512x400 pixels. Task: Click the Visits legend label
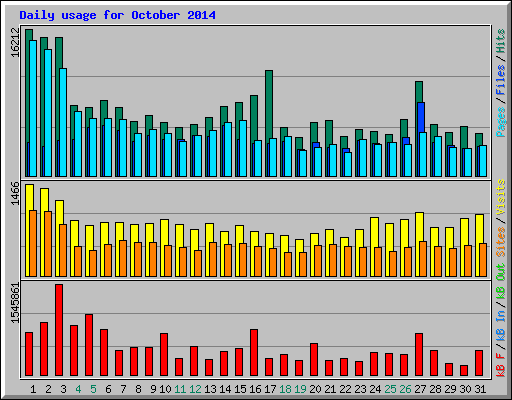pyautogui.click(x=501, y=197)
